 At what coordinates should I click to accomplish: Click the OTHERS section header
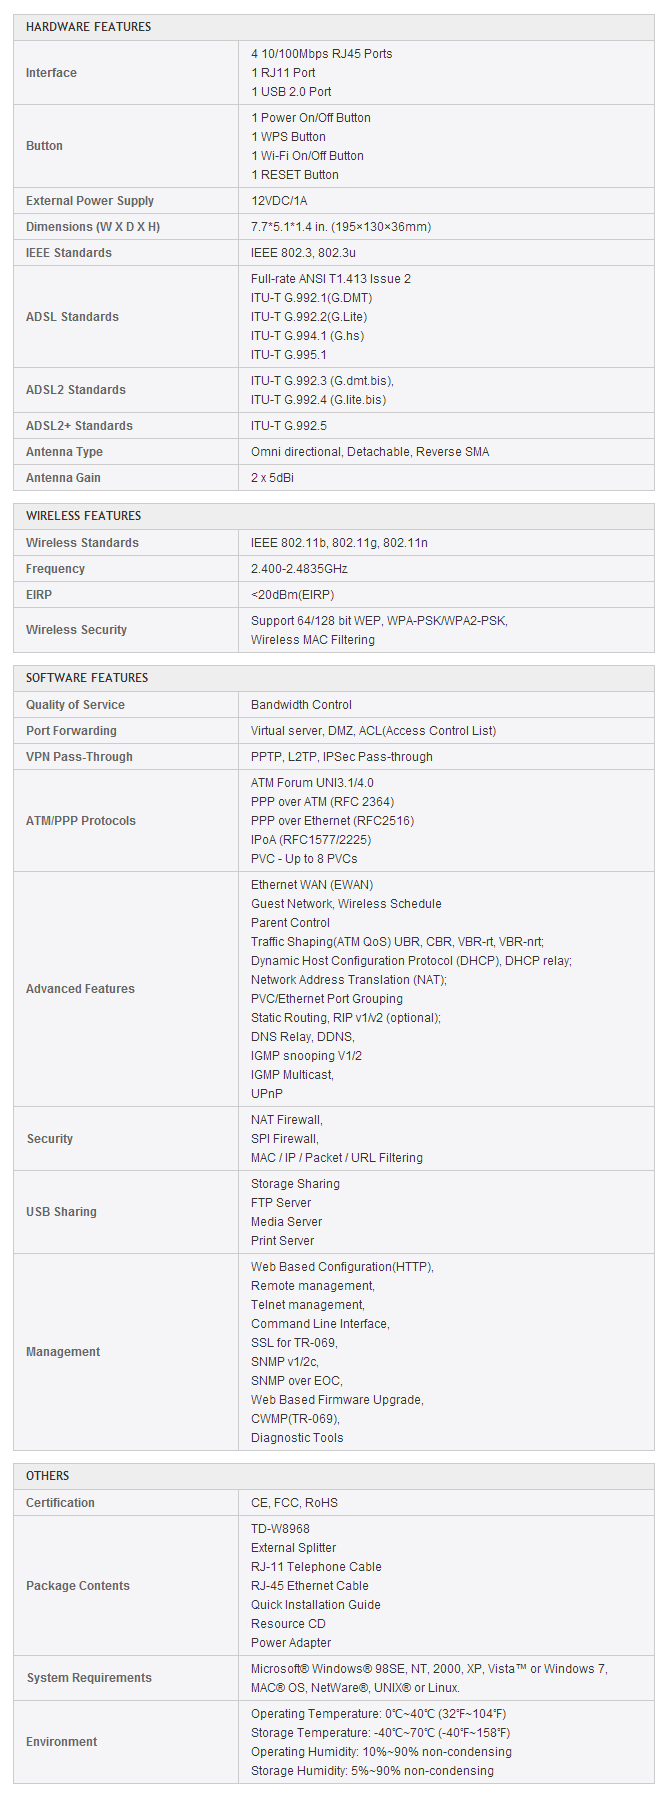point(47,1476)
